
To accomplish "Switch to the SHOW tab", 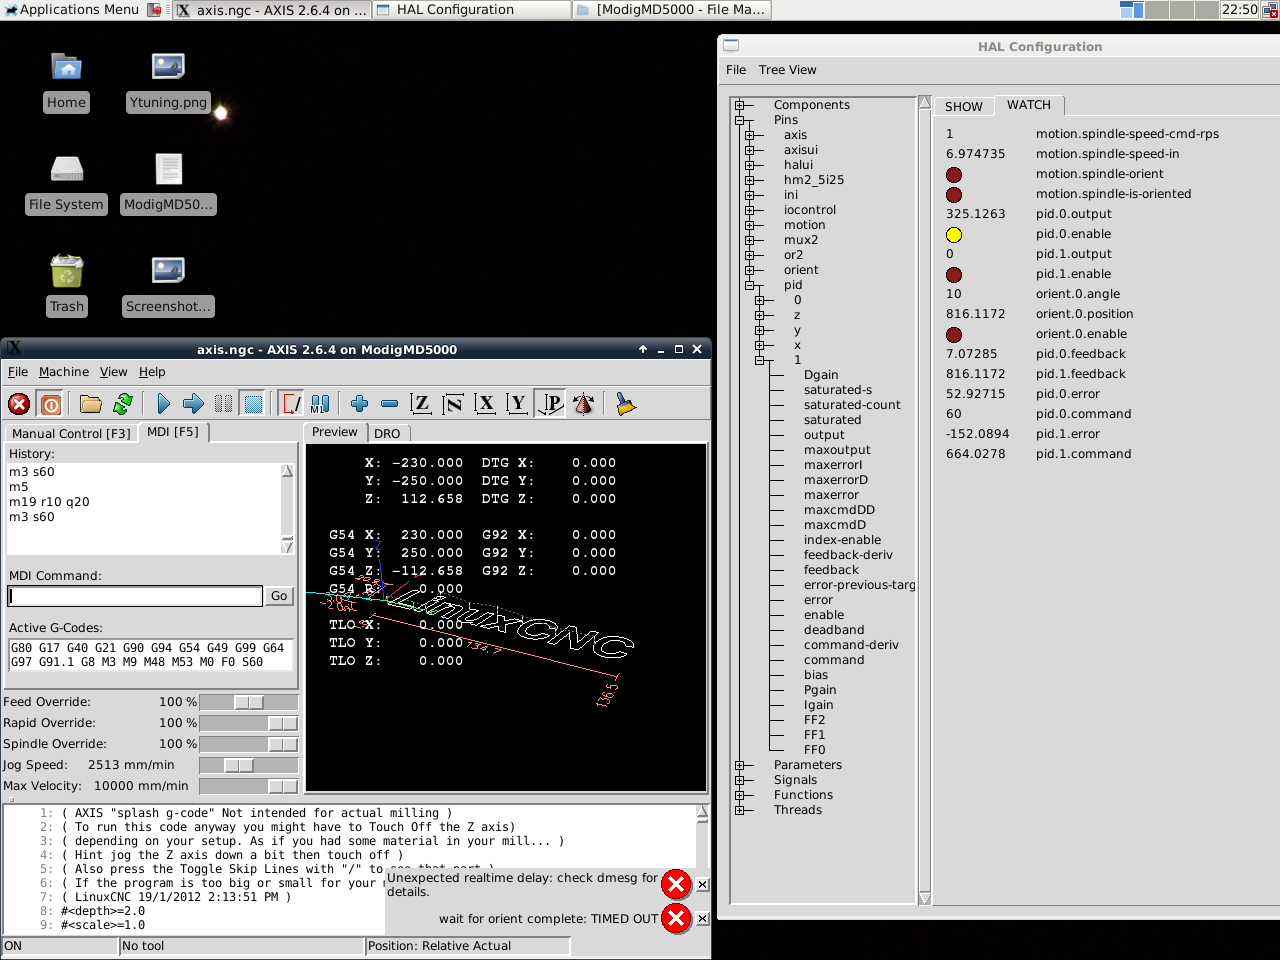I will click(x=964, y=106).
